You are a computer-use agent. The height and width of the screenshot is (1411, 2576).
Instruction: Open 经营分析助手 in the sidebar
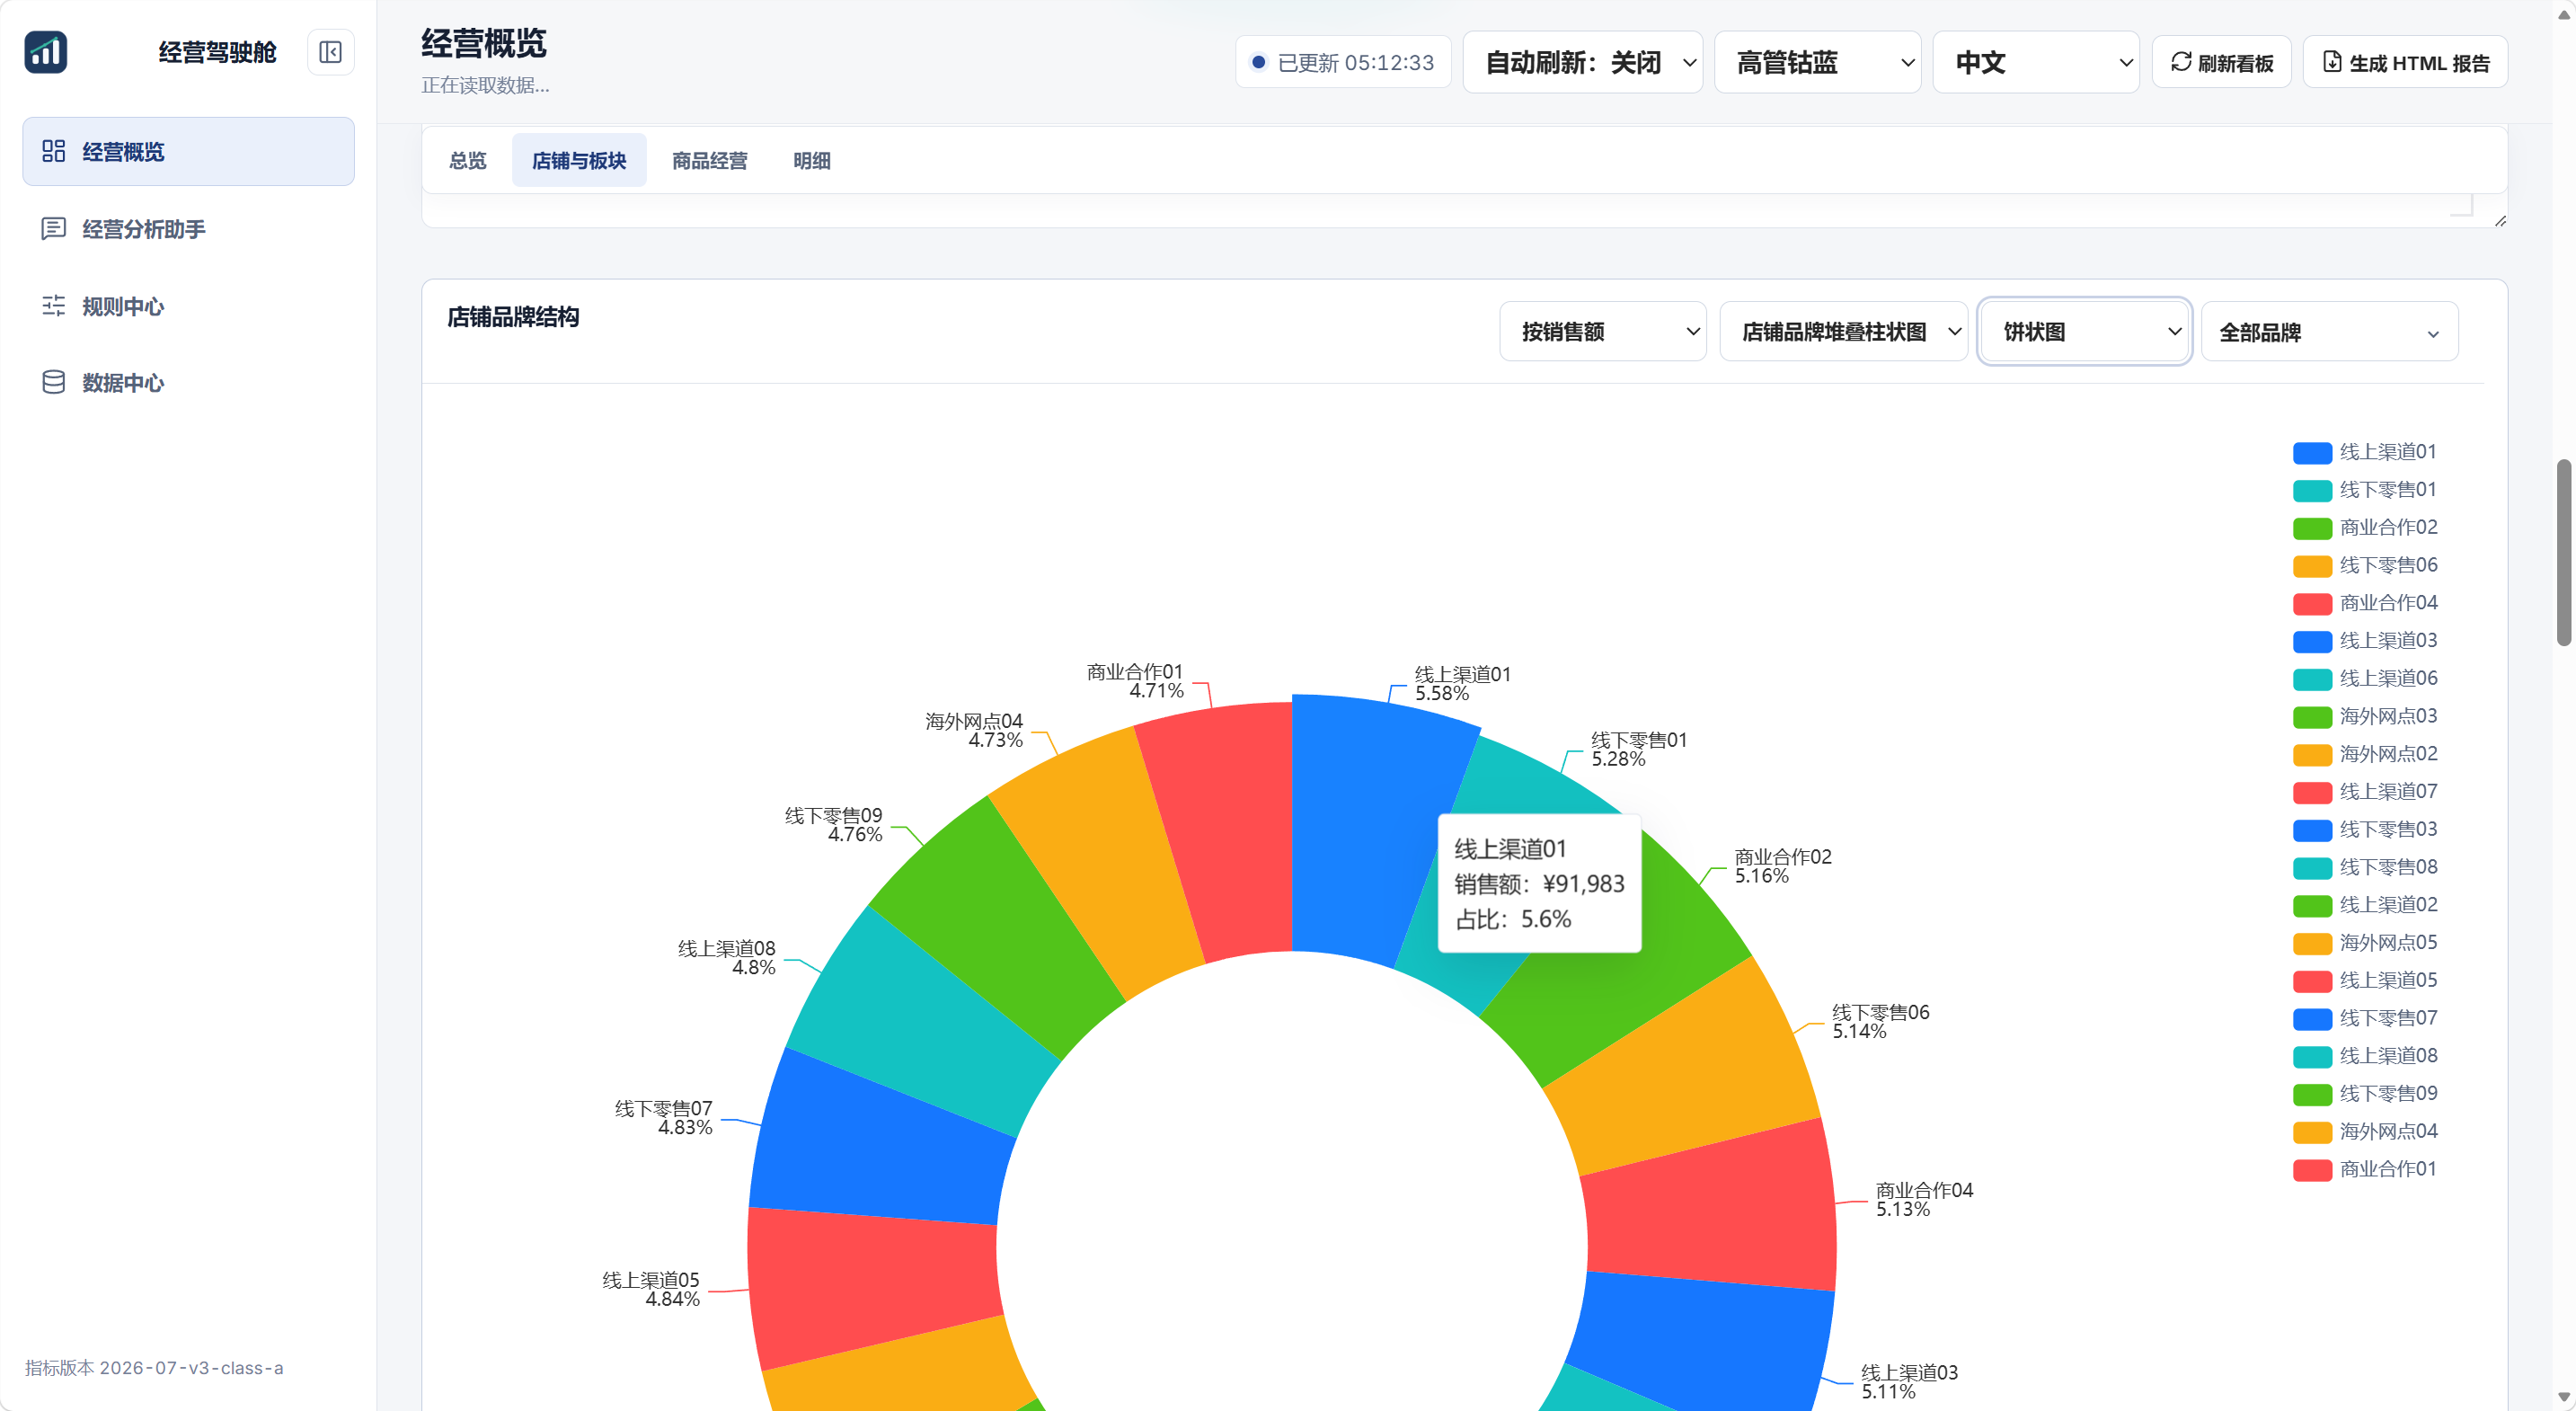[189, 229]
